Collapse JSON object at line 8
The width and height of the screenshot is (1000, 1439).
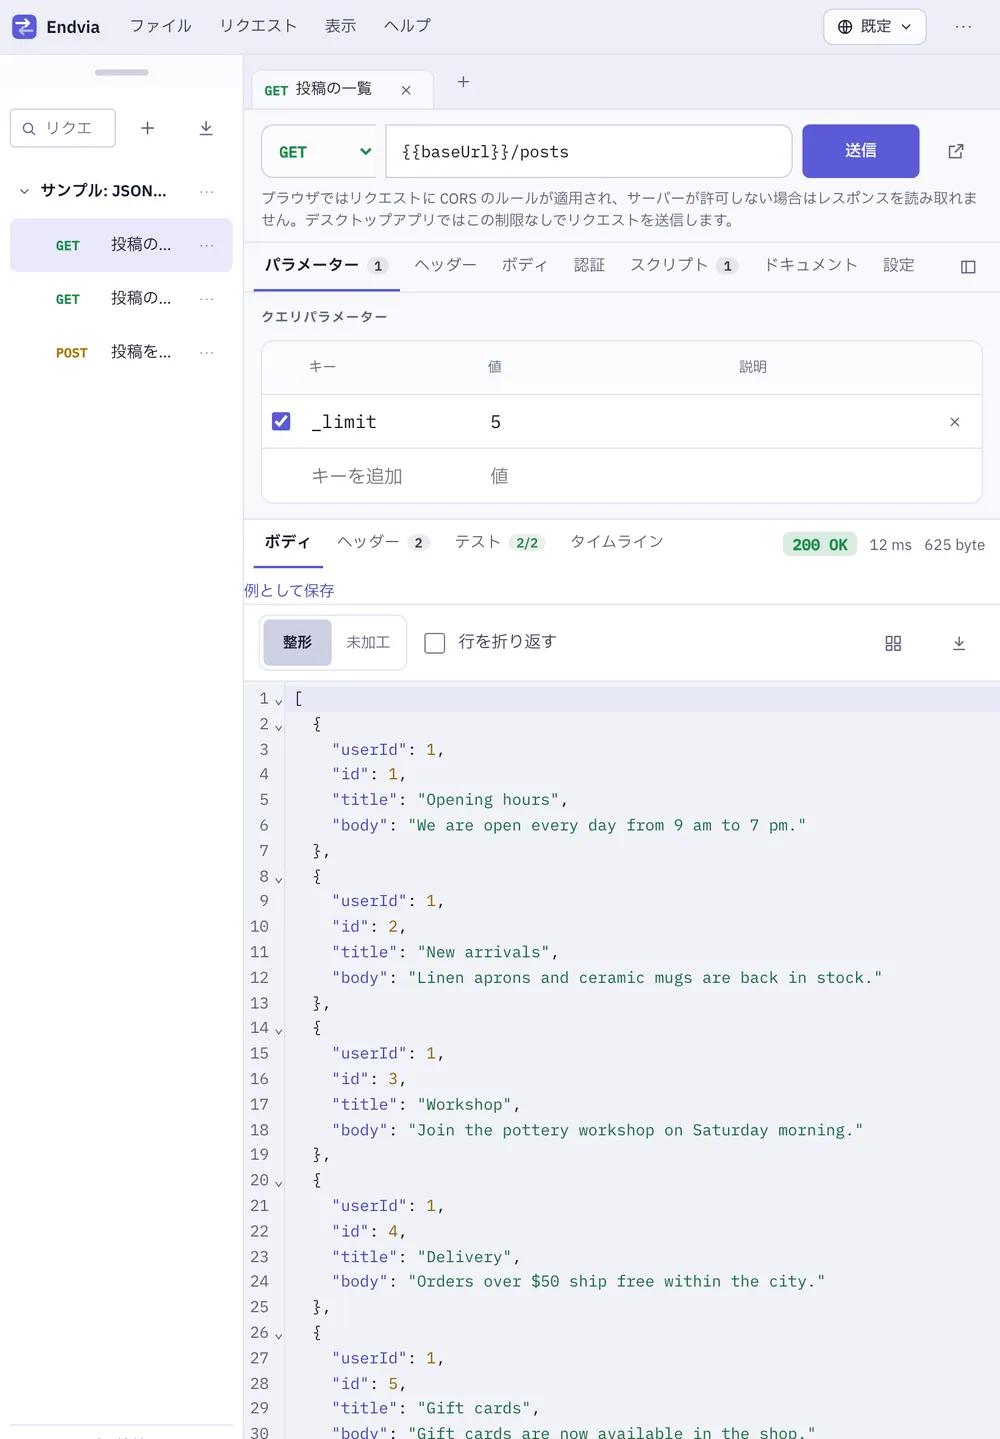point(279,878)
